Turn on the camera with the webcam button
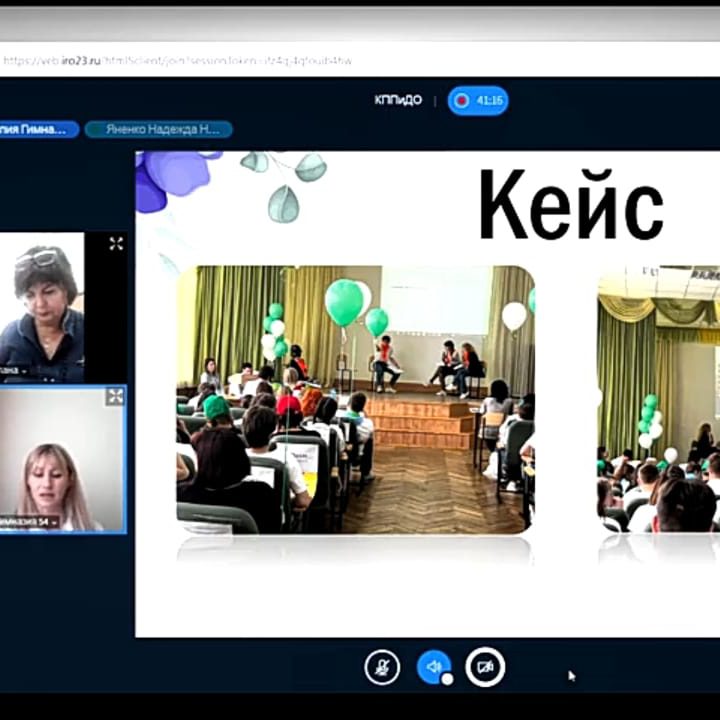Image resolution: width=720 pixels, height=720 pixels. [x=485, y=667]
